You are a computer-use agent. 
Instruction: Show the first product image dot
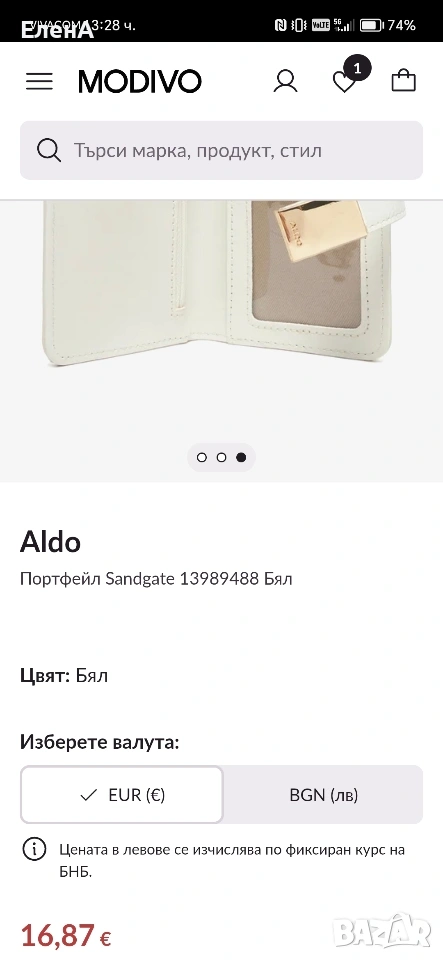point(202,457)
